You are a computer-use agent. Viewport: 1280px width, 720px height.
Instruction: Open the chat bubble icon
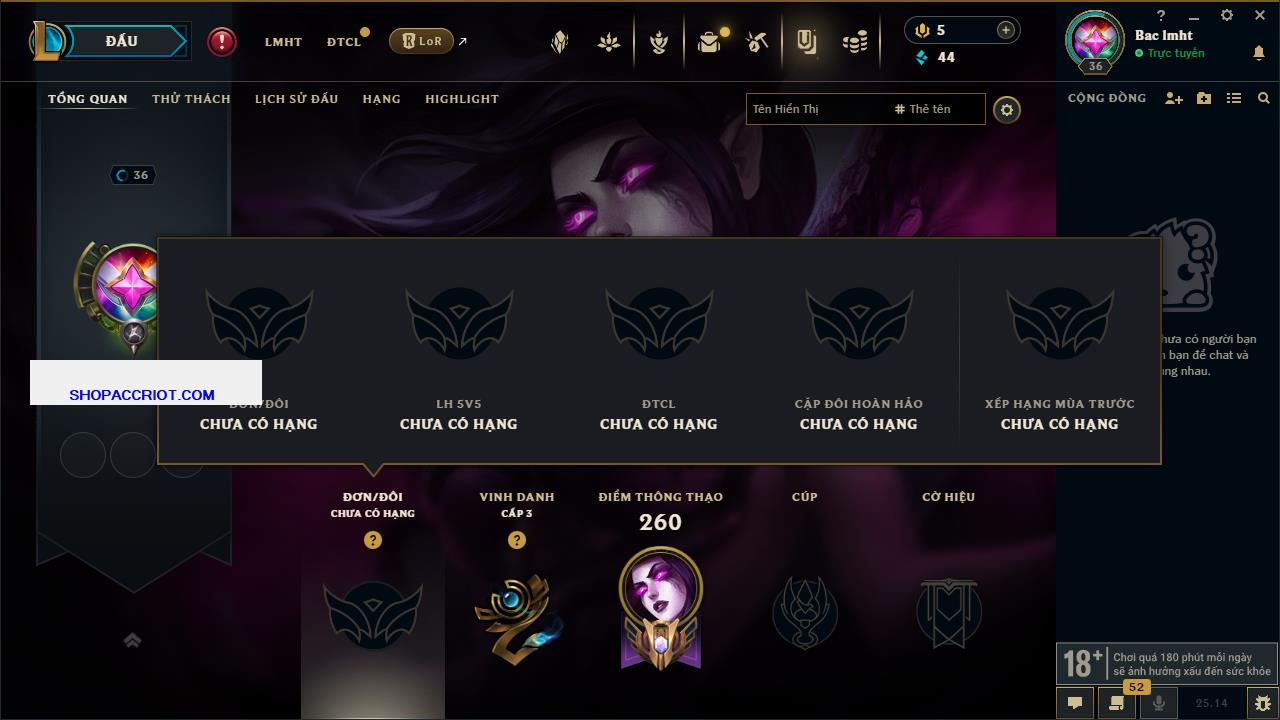(x=1075, y=703)
